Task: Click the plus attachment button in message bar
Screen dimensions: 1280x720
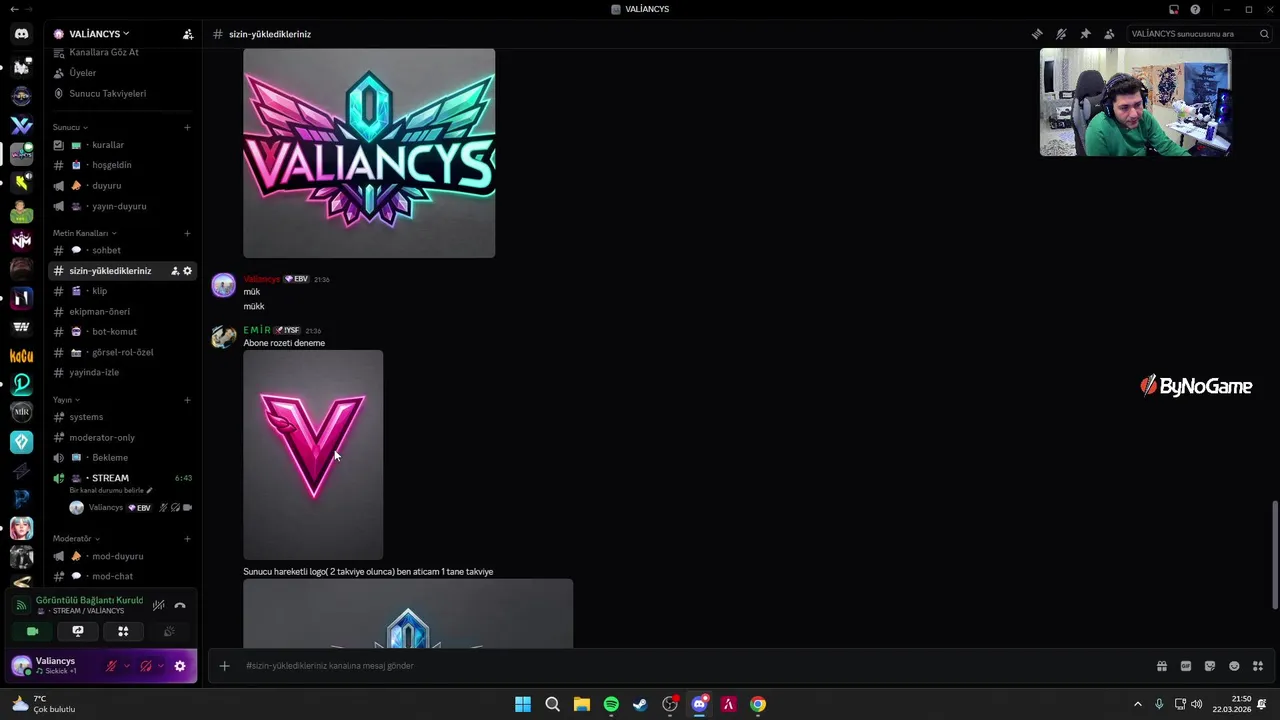Action: coord(224,666)
